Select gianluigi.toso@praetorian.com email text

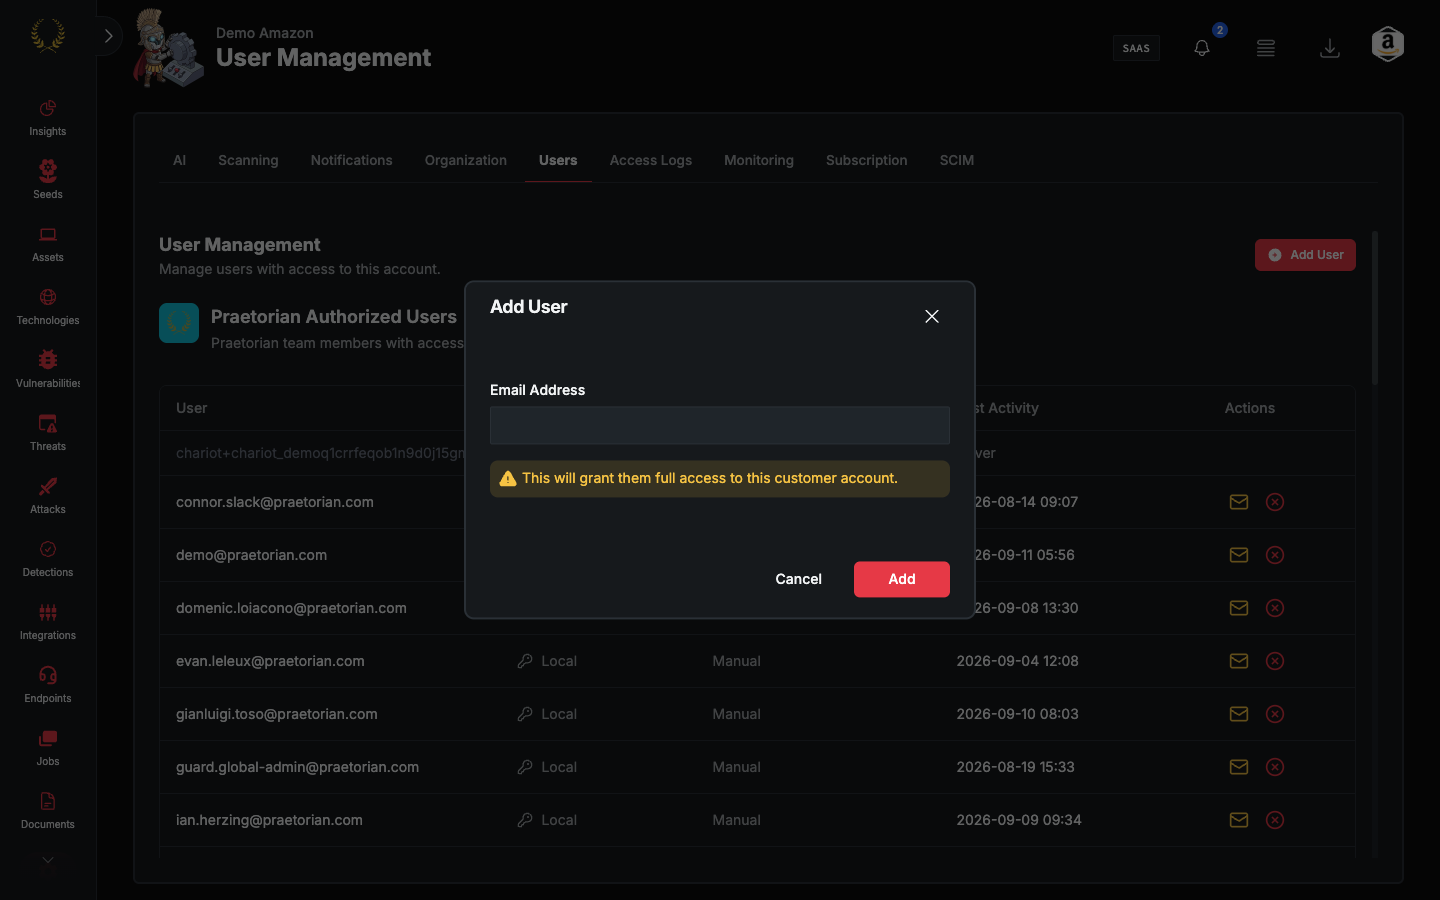277,714
